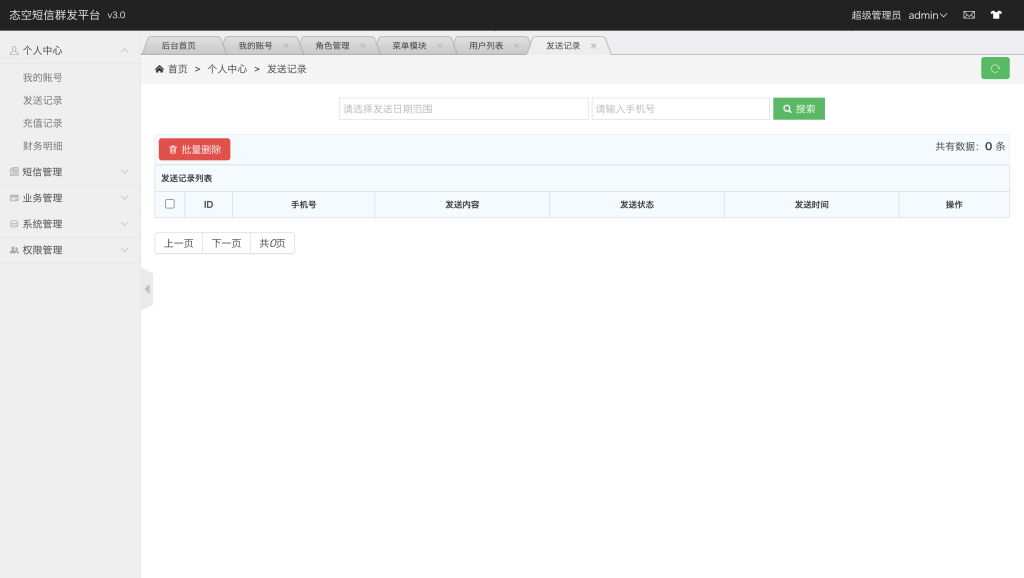
Task: Collapse the sidebar using the left edge arrow
Action: coord(147,287)
